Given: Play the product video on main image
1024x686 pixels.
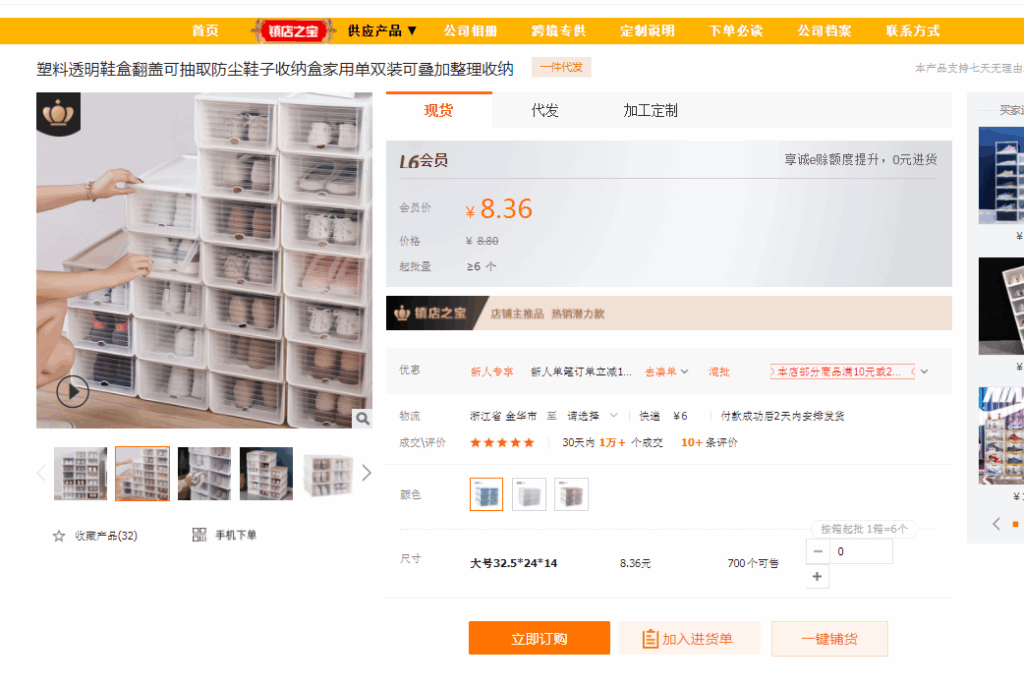Looking at the screenshot, I should [x=72, y=391].
